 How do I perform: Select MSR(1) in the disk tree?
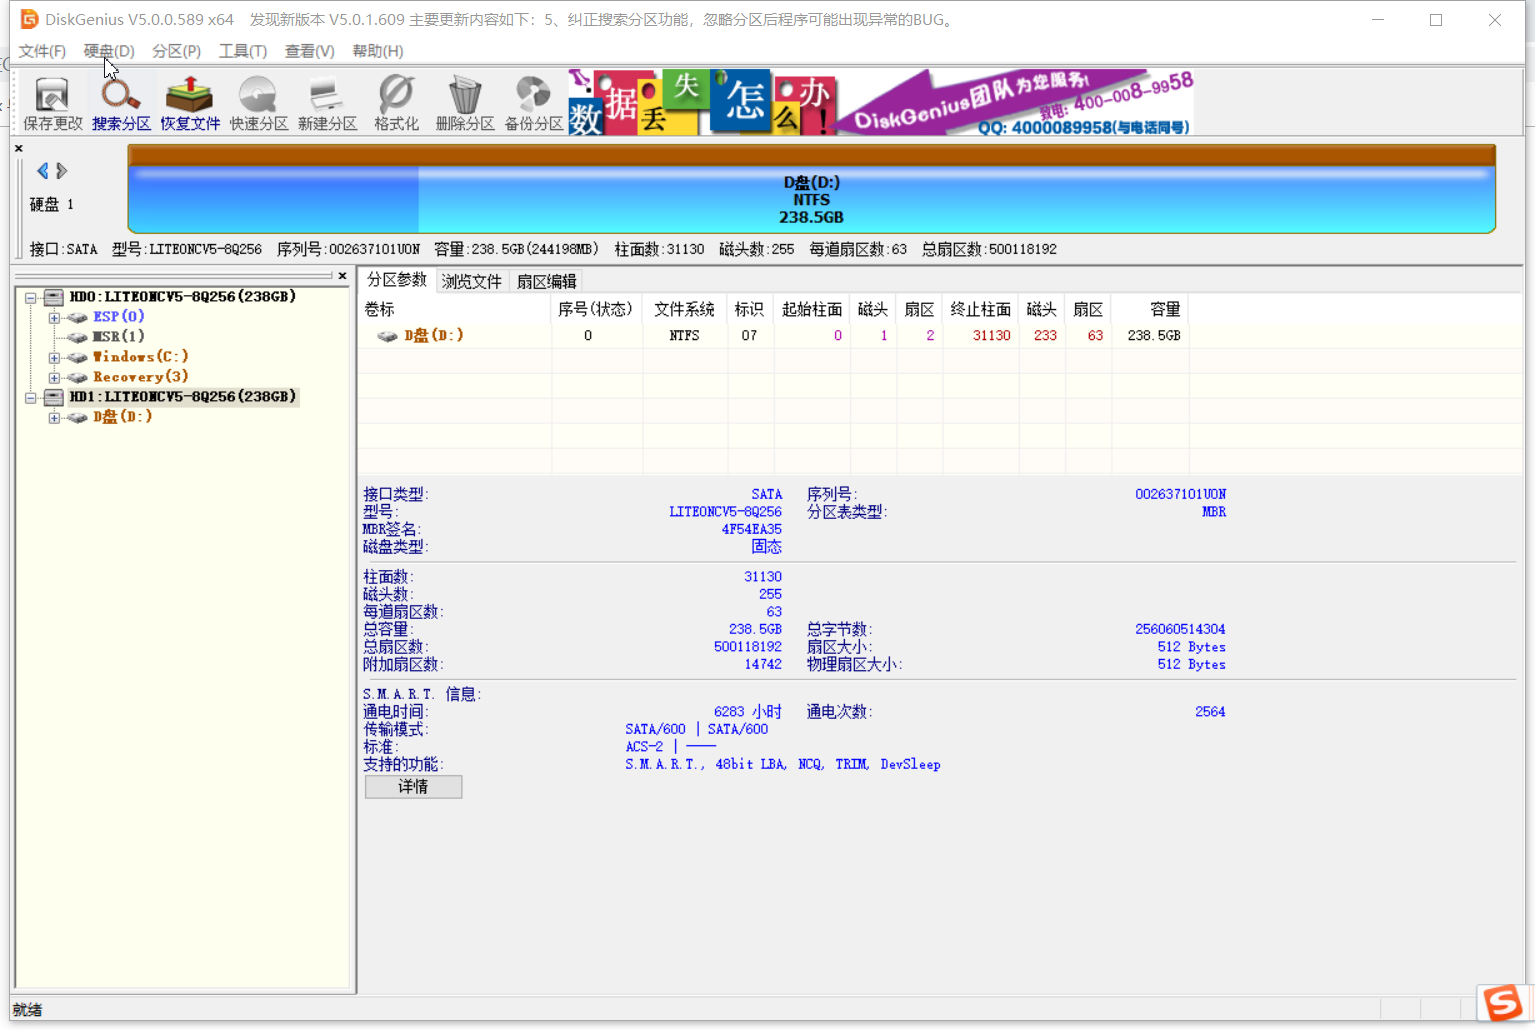(119, 337)
